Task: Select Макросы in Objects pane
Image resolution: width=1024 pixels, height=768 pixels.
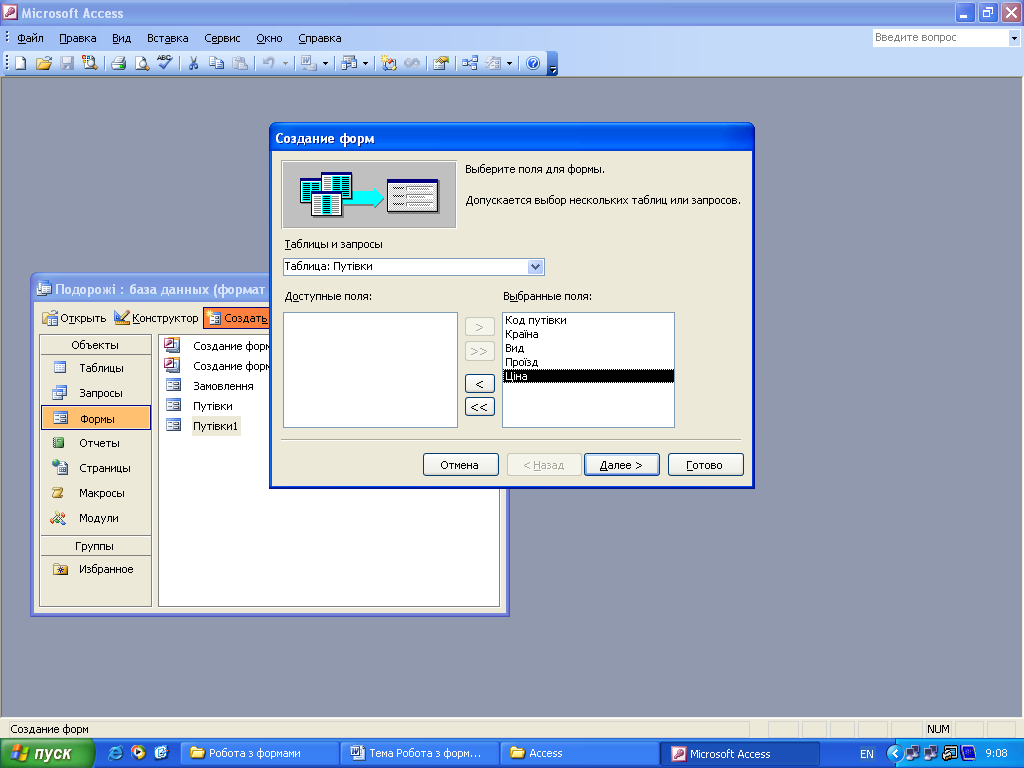Action: pos(95,493)
